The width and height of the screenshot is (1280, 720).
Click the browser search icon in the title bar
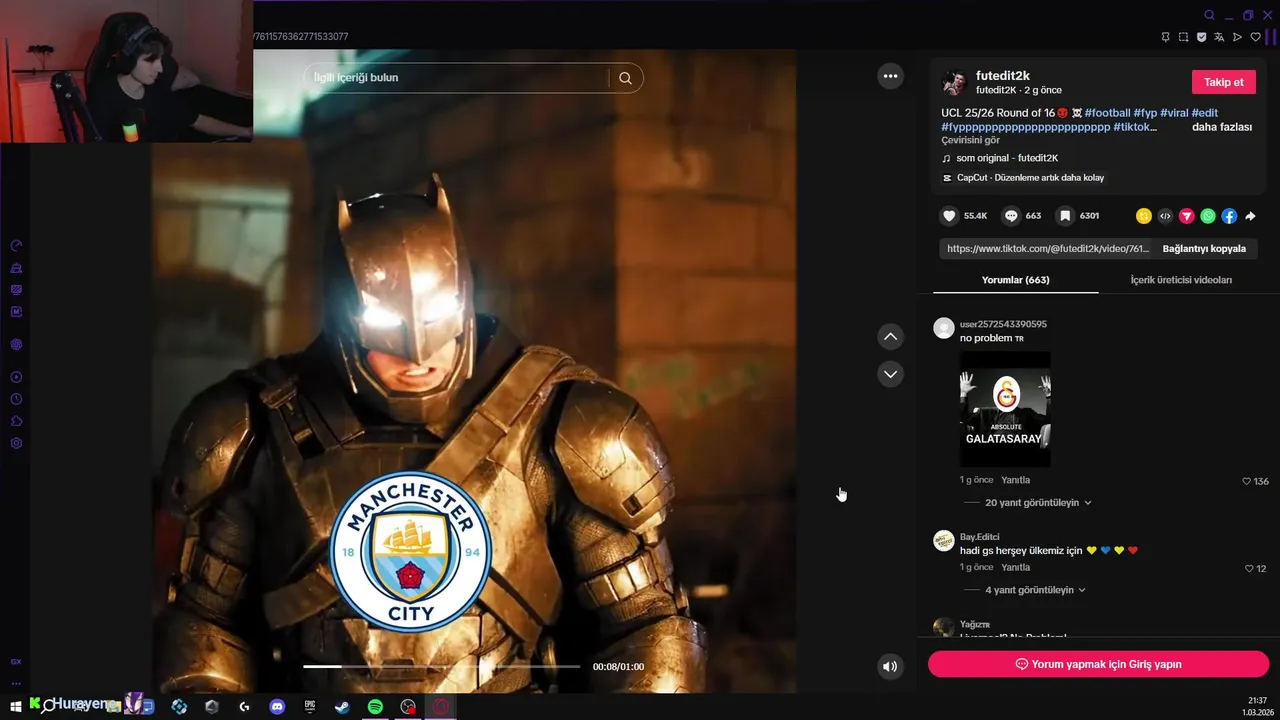click(x=1209, y=15)
